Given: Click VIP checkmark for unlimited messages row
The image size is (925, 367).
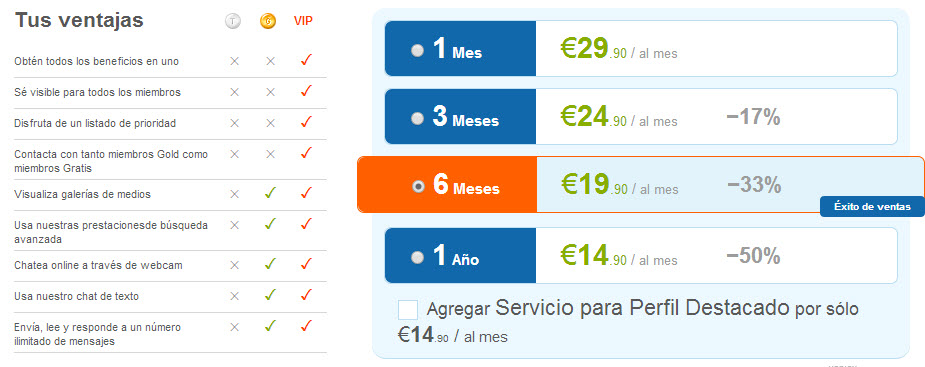Looking at the screenshot, I should pos(306,325).
